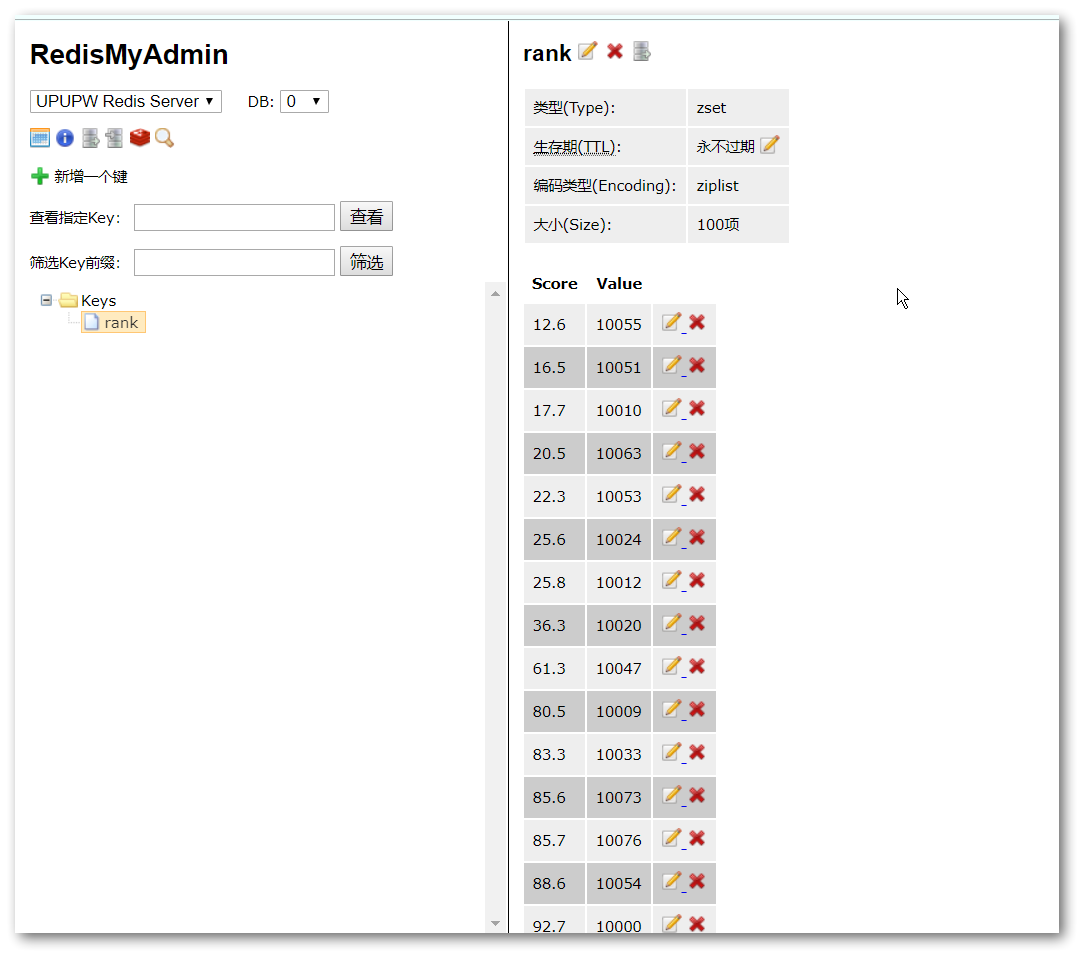Edit the TTL with the pencil icon

[769, 145]
